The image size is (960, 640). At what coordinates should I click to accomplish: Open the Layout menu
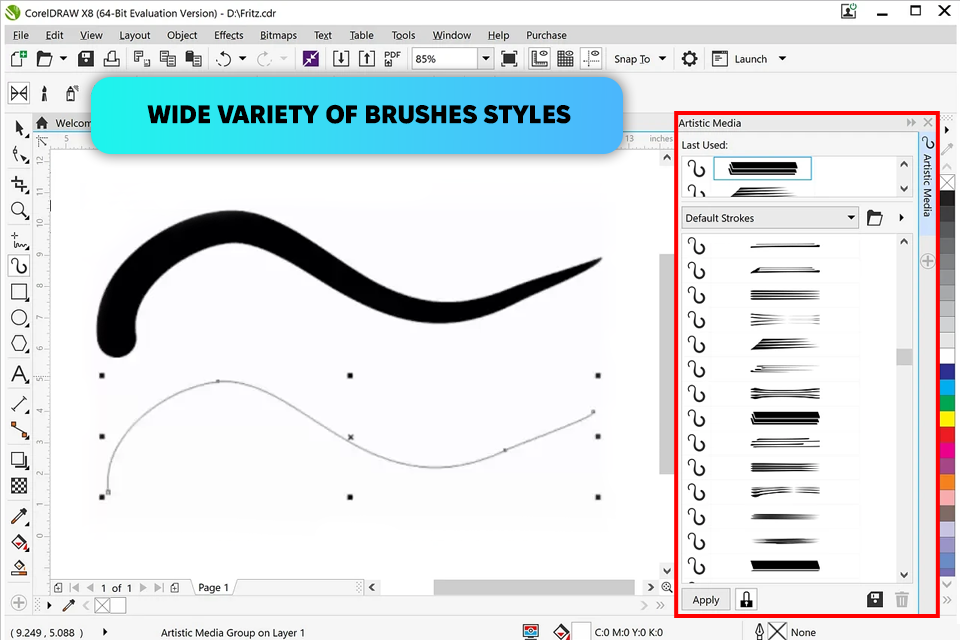(135, 35)
